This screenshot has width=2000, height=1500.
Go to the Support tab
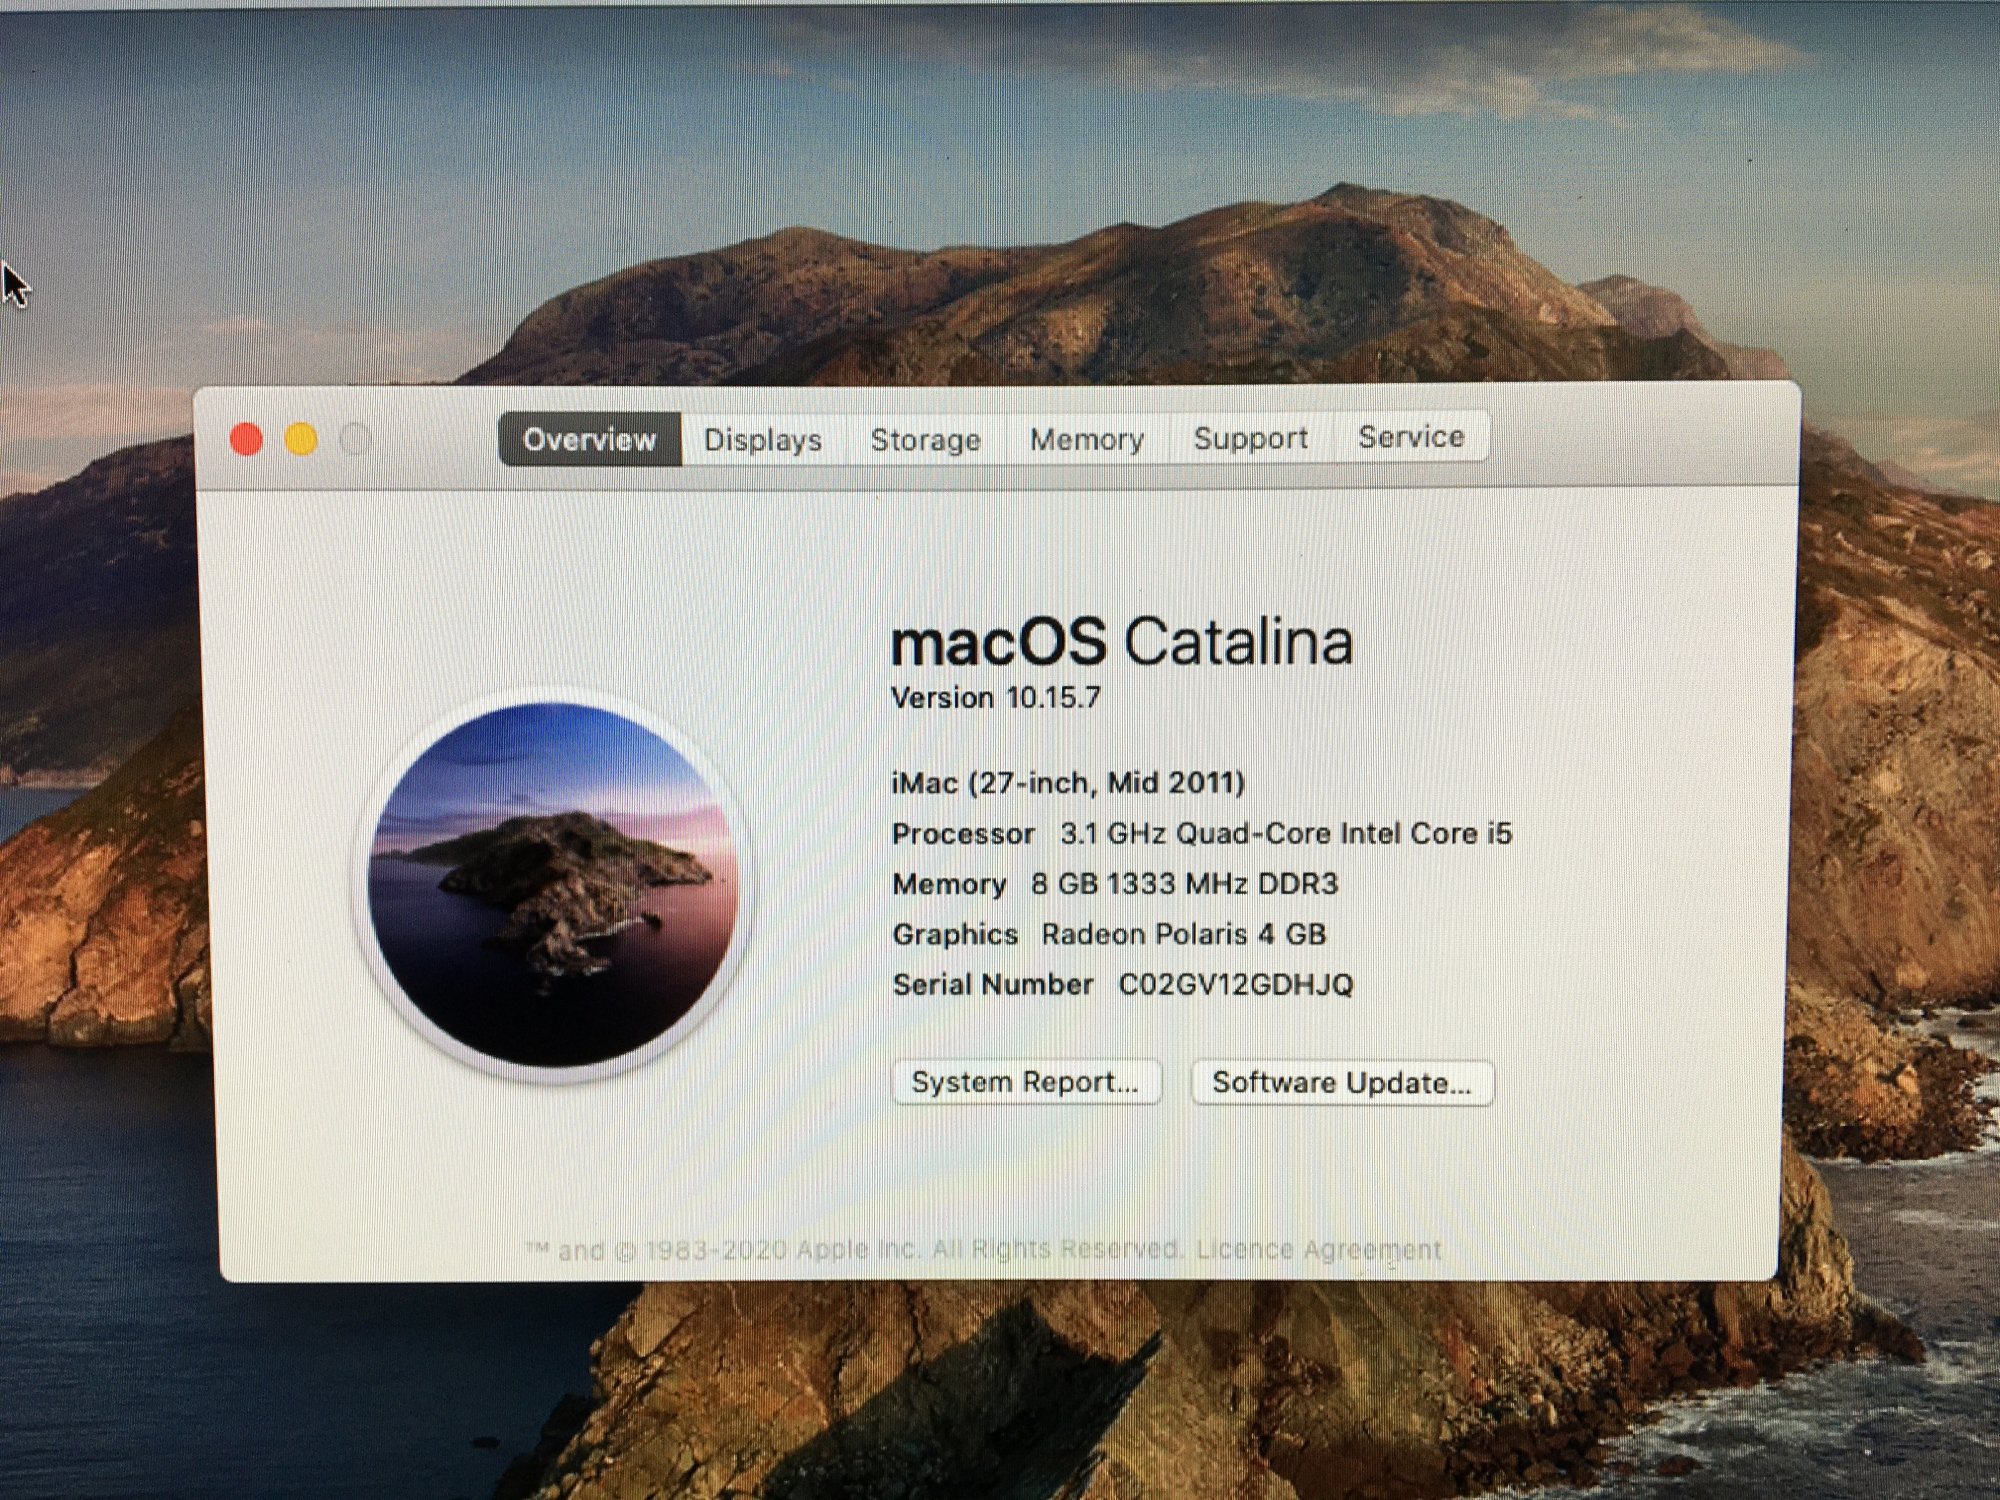pyautogui.click(x=1250, y=438)
